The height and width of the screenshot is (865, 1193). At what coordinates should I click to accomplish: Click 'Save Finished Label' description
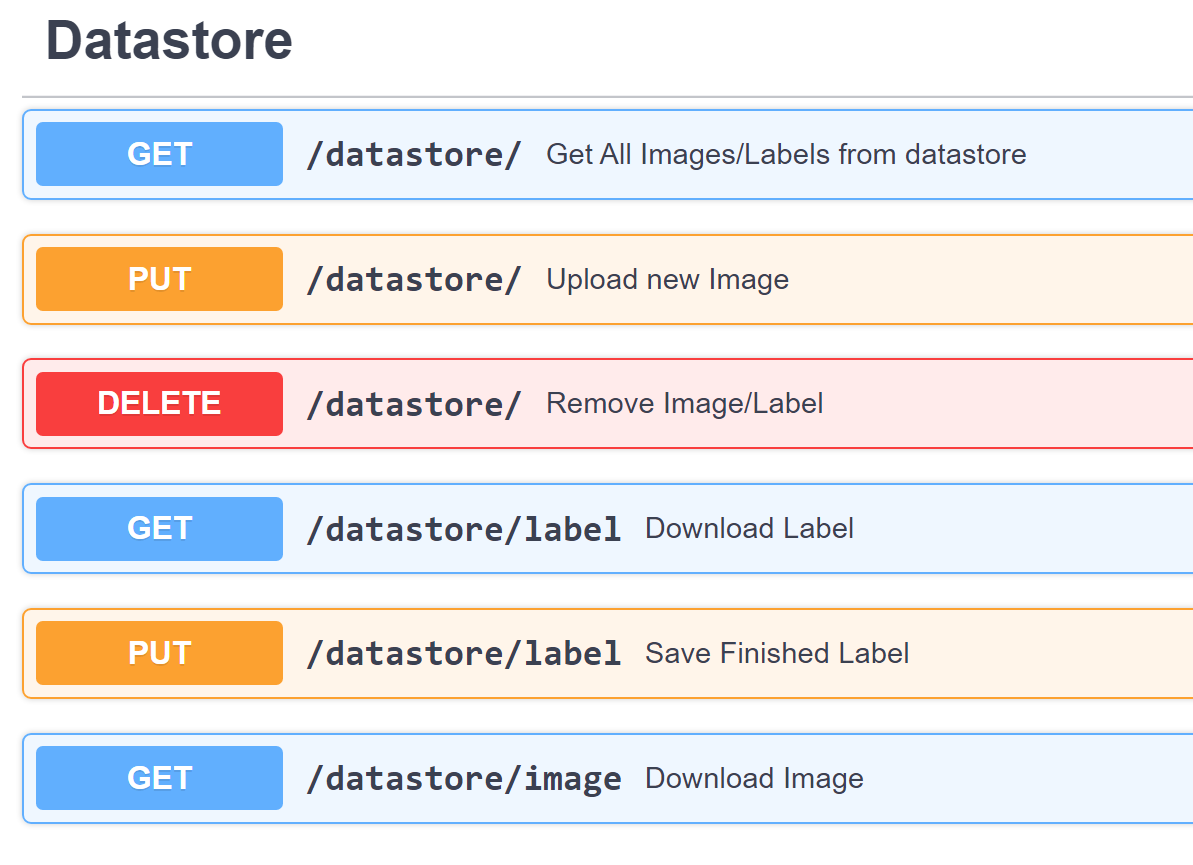(777, 653)
